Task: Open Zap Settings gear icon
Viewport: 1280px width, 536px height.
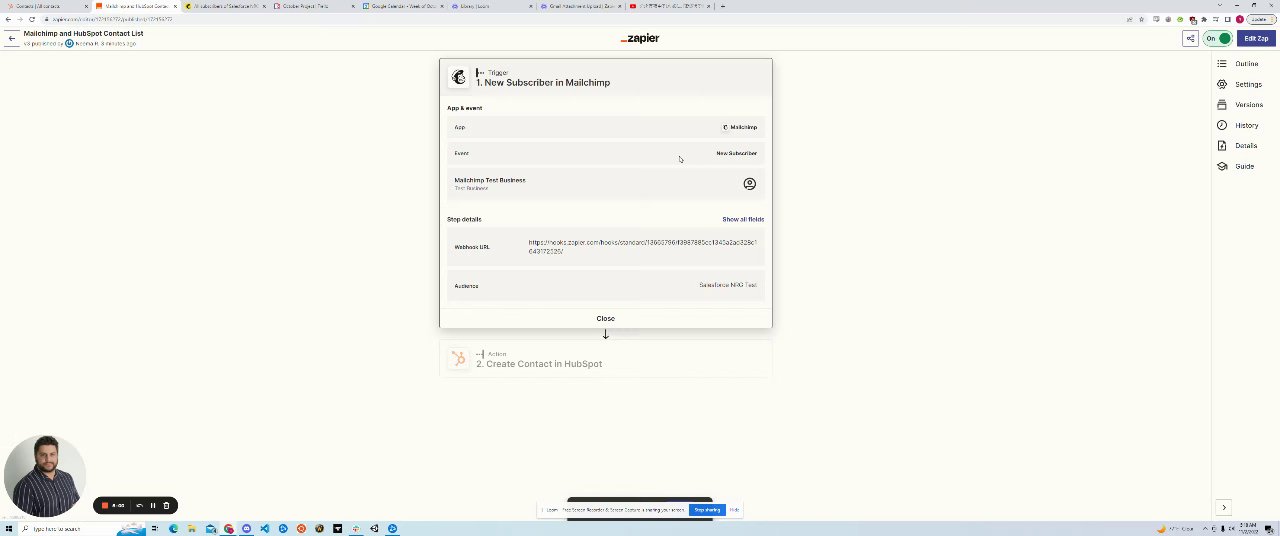Action: [x=1221, y=84]
